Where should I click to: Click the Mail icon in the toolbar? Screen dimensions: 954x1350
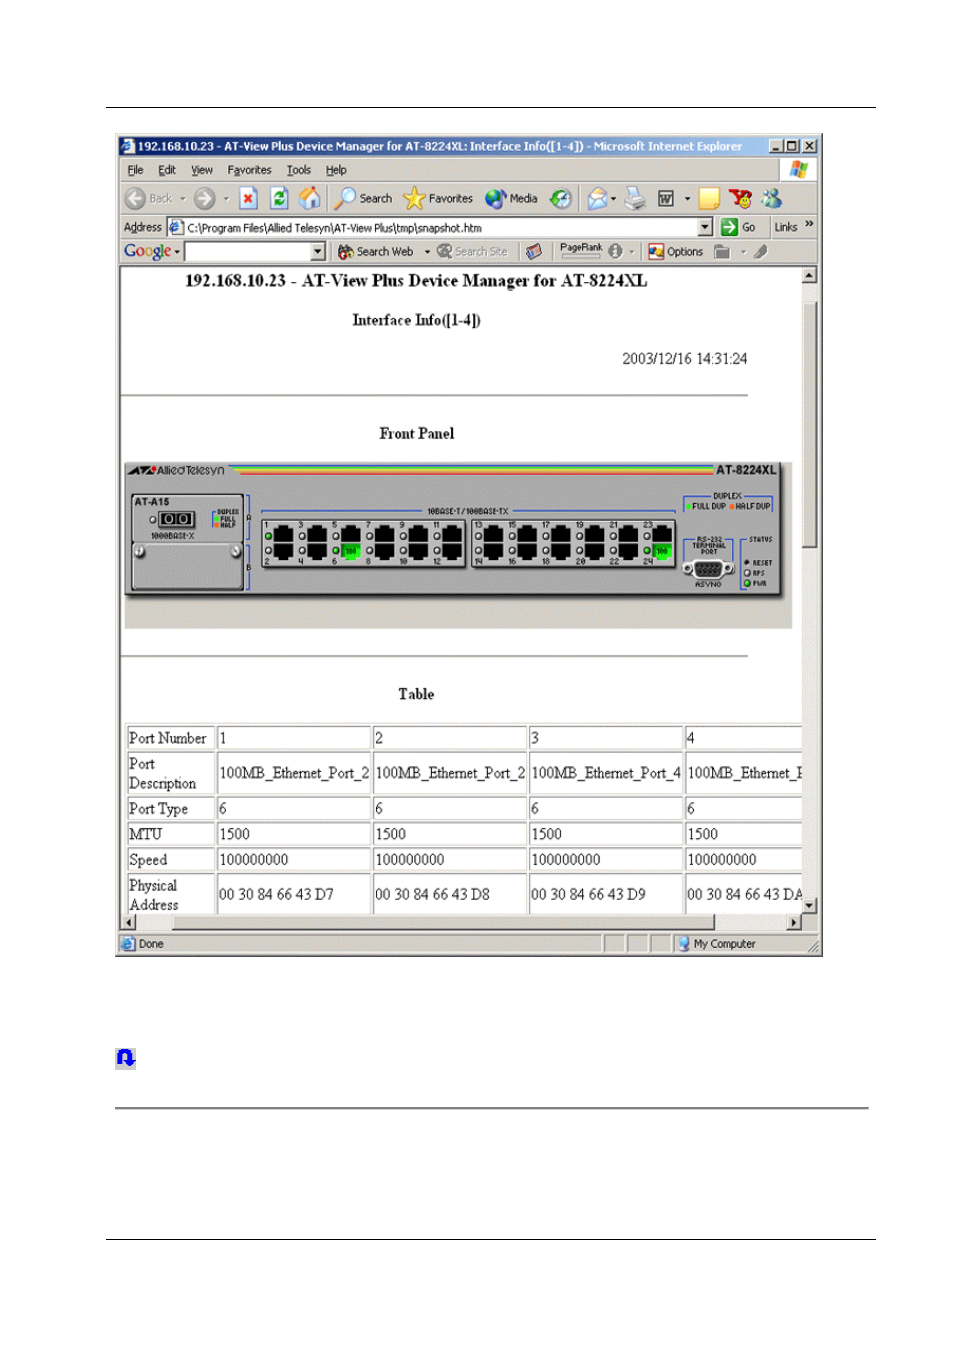(x=597, y=199)
